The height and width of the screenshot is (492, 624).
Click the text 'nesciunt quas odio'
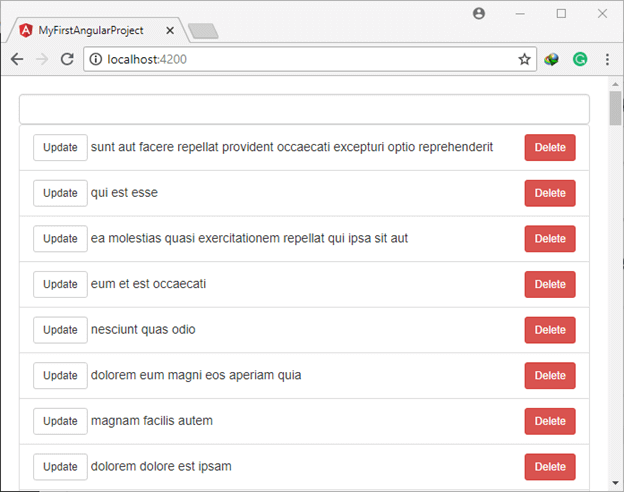143,330
